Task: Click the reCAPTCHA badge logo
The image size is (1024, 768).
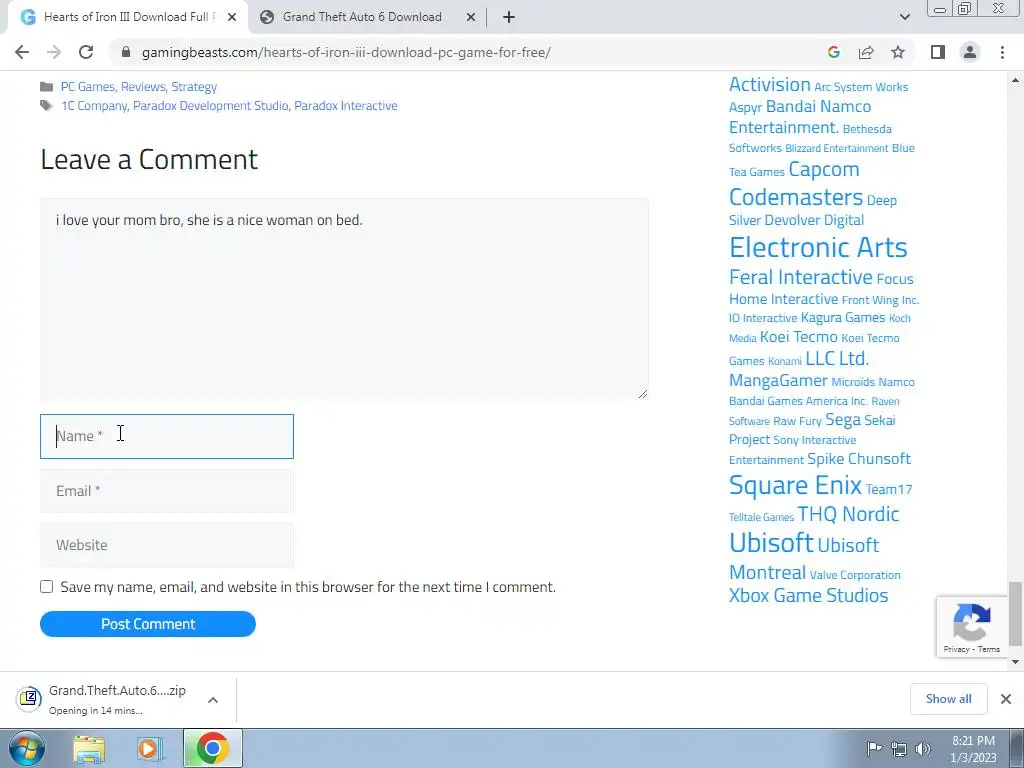Action: click(x=972, y=622)
